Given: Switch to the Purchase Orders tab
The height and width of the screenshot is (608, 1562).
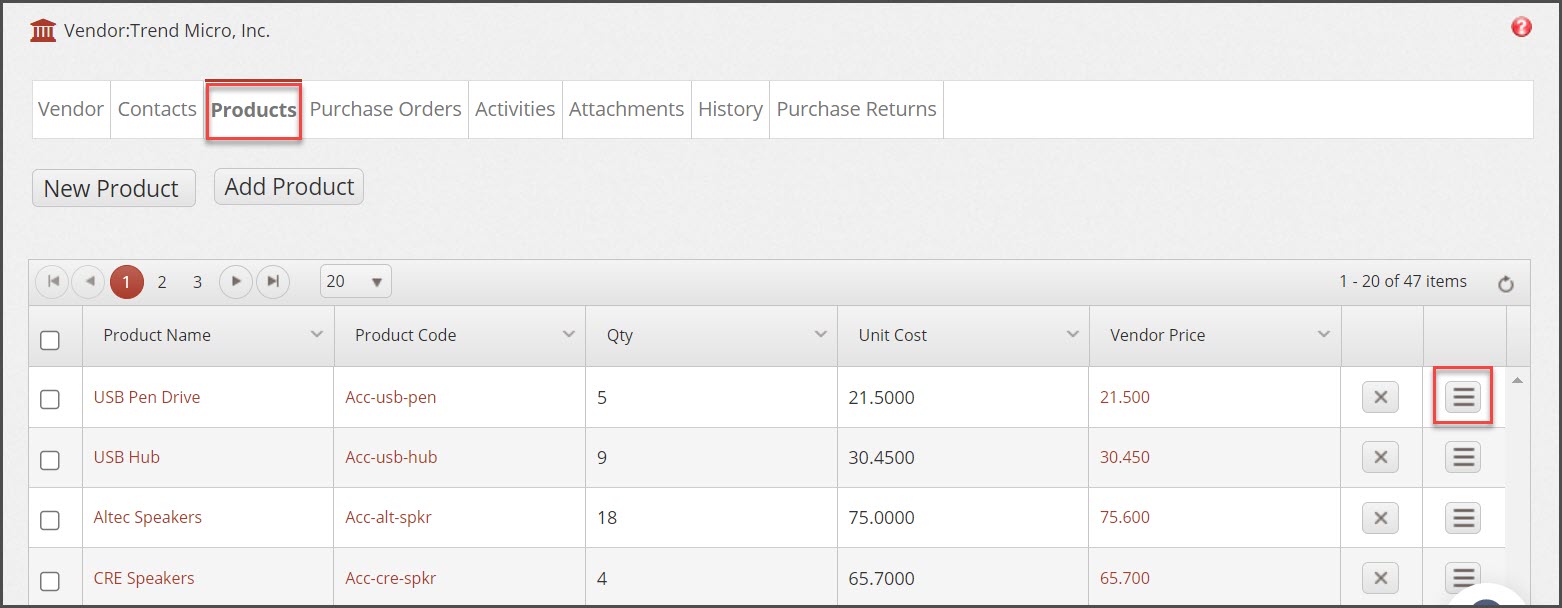Looking at the screenshot, I should coord(385,109).
